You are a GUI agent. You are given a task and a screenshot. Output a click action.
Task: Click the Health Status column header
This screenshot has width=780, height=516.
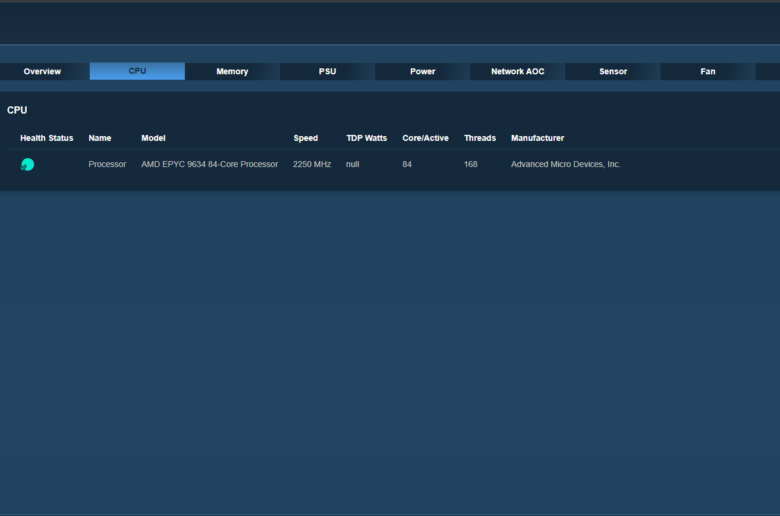tap(46, 138)
